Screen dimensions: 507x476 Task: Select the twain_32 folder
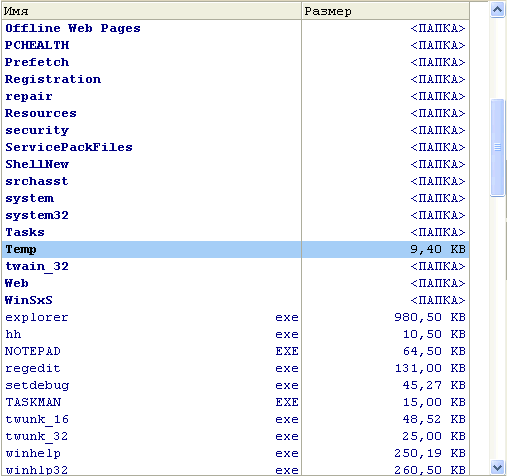[37, 266]
